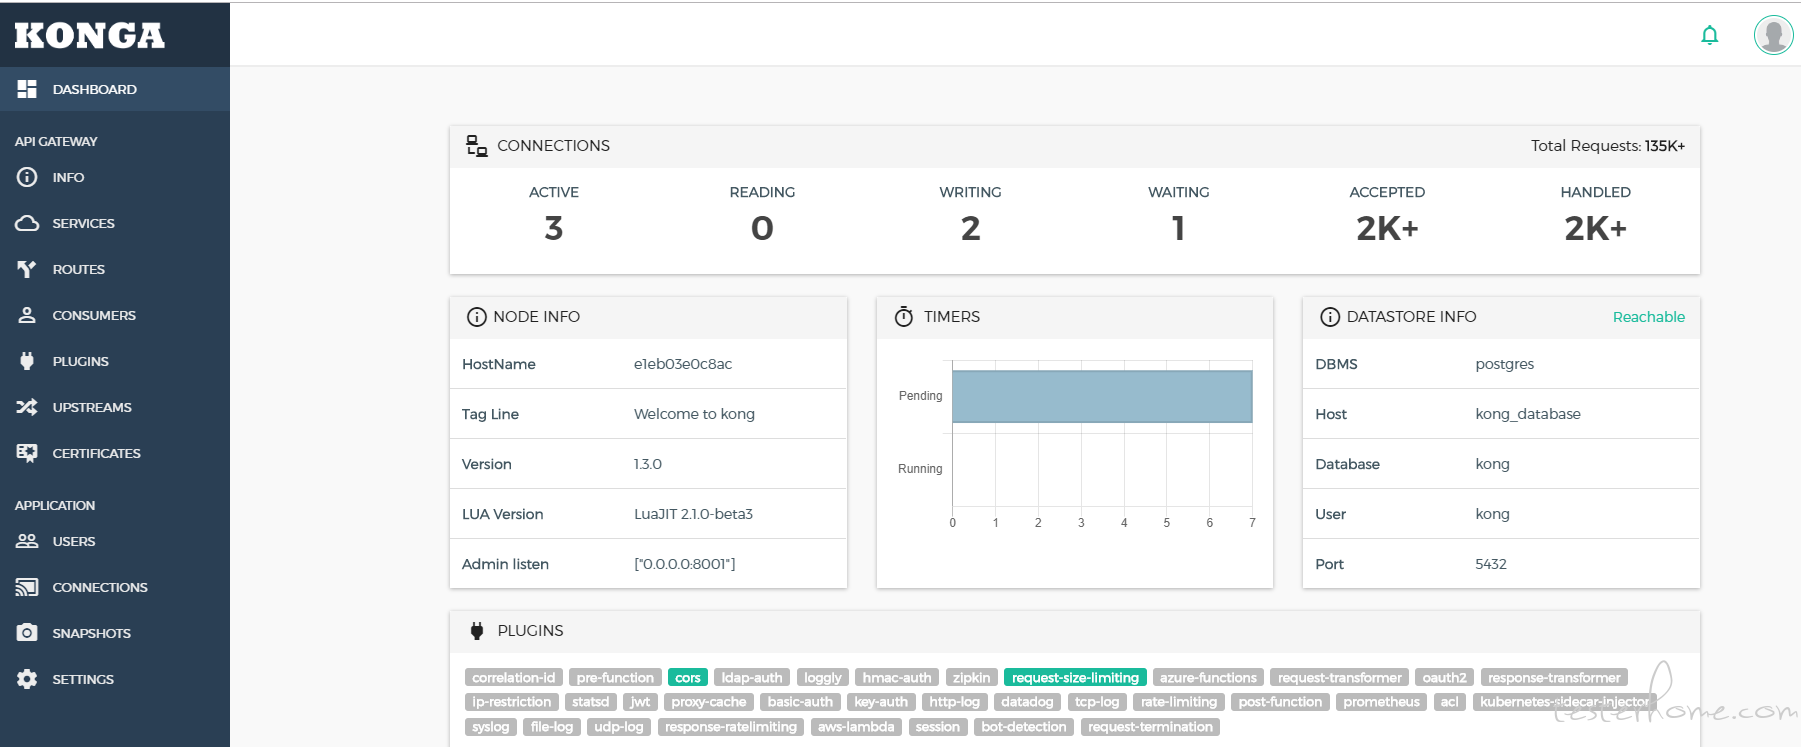
Task: Click the request-termination plugin tag
Action: click(1150, 727)
